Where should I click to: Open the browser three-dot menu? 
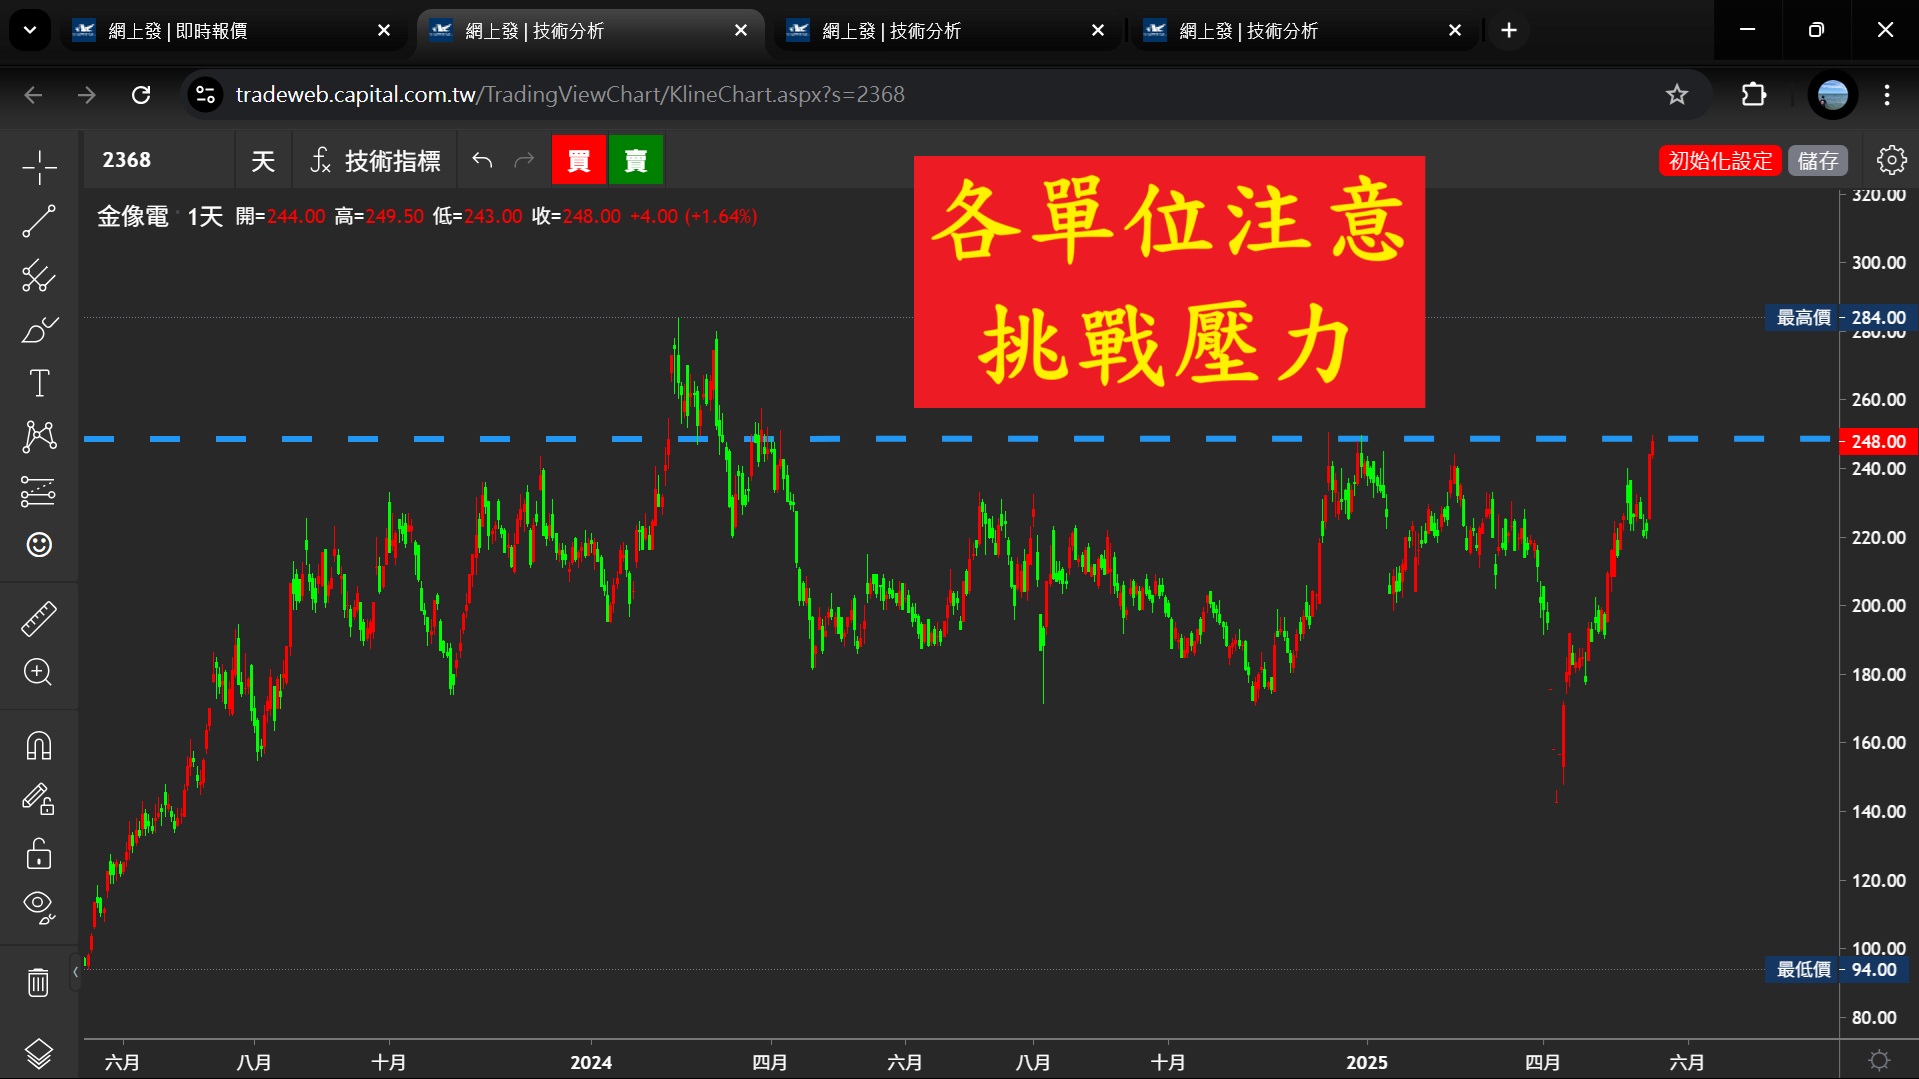click(x=1887, y=94)
